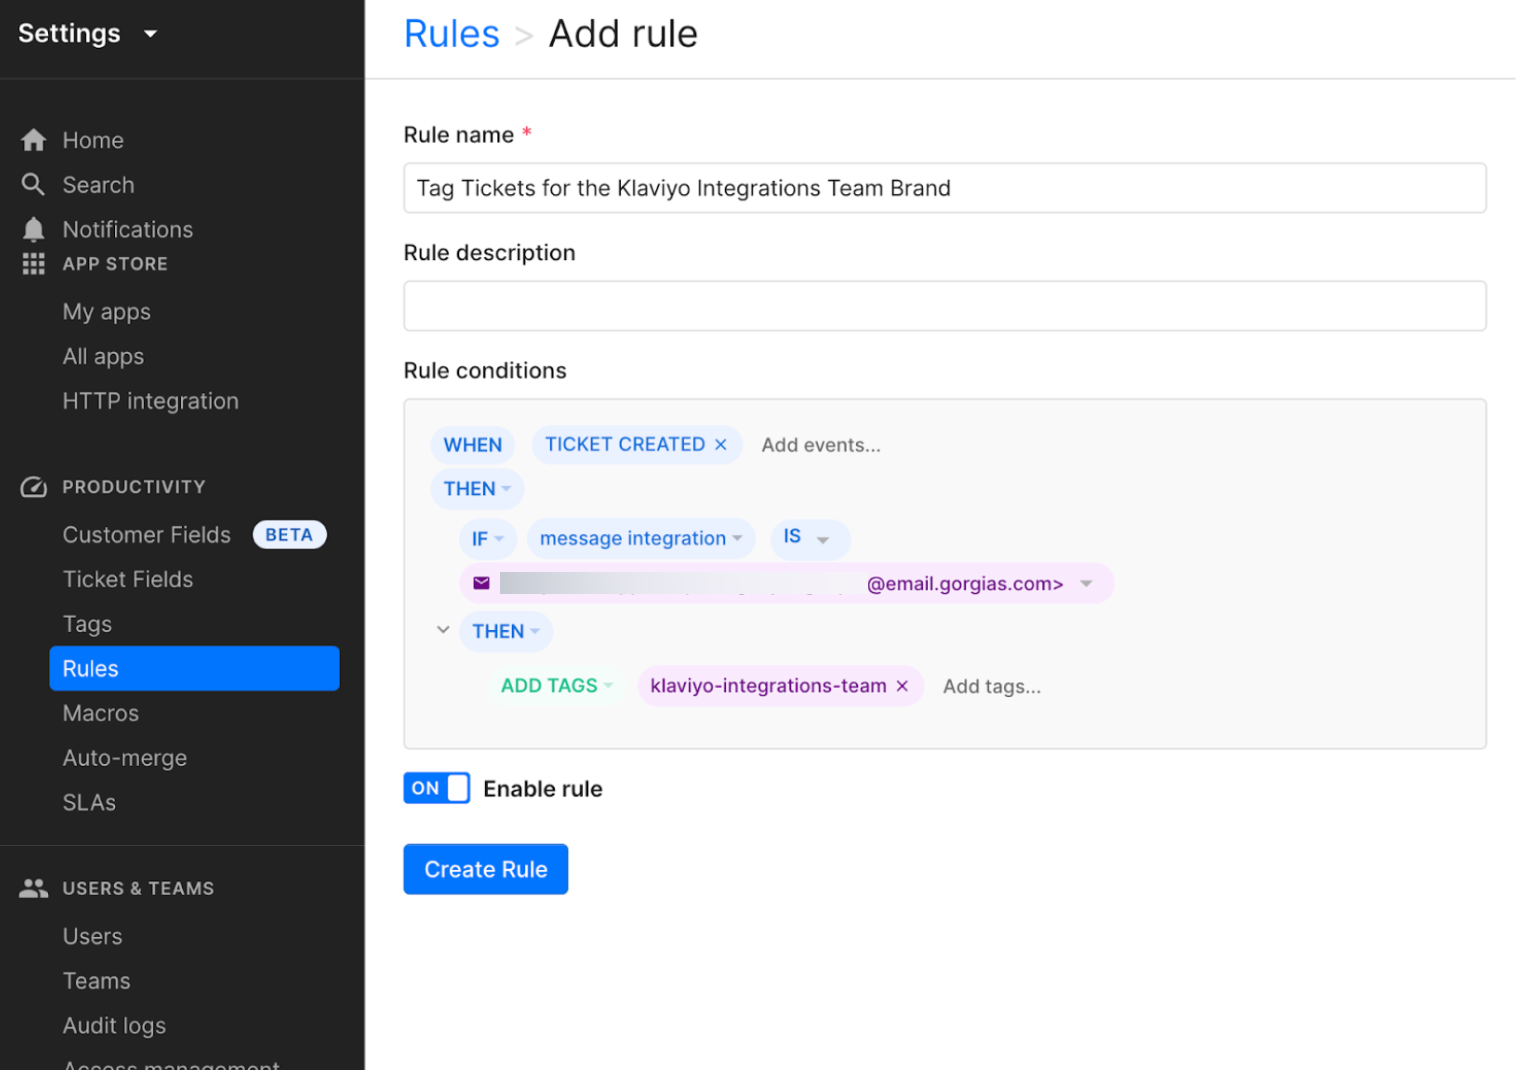The width and height of the screenshot is (1522, 1070).
Task: Click the Home house icon in sidebar
Action: (33, 140)
